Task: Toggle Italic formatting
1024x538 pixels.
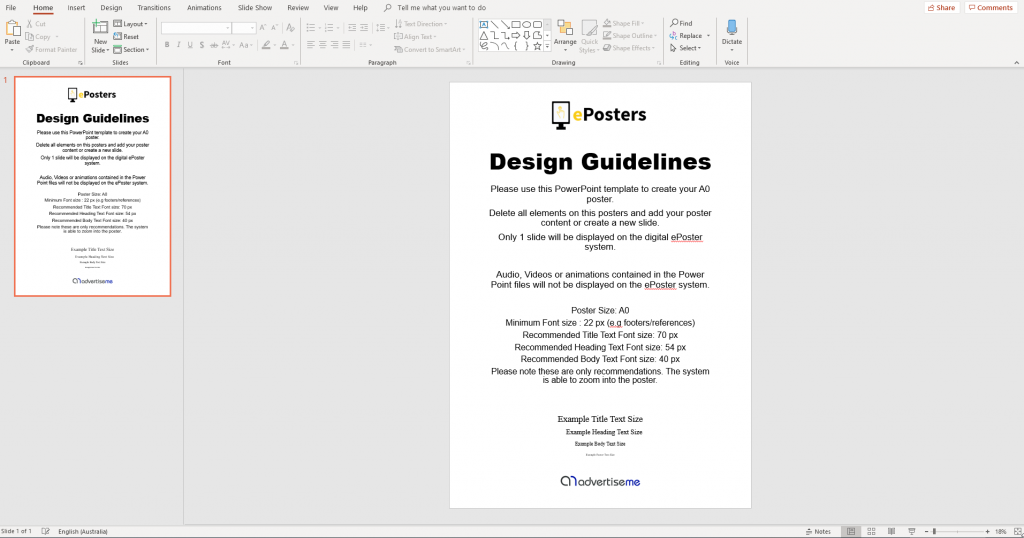Action: 178,45
